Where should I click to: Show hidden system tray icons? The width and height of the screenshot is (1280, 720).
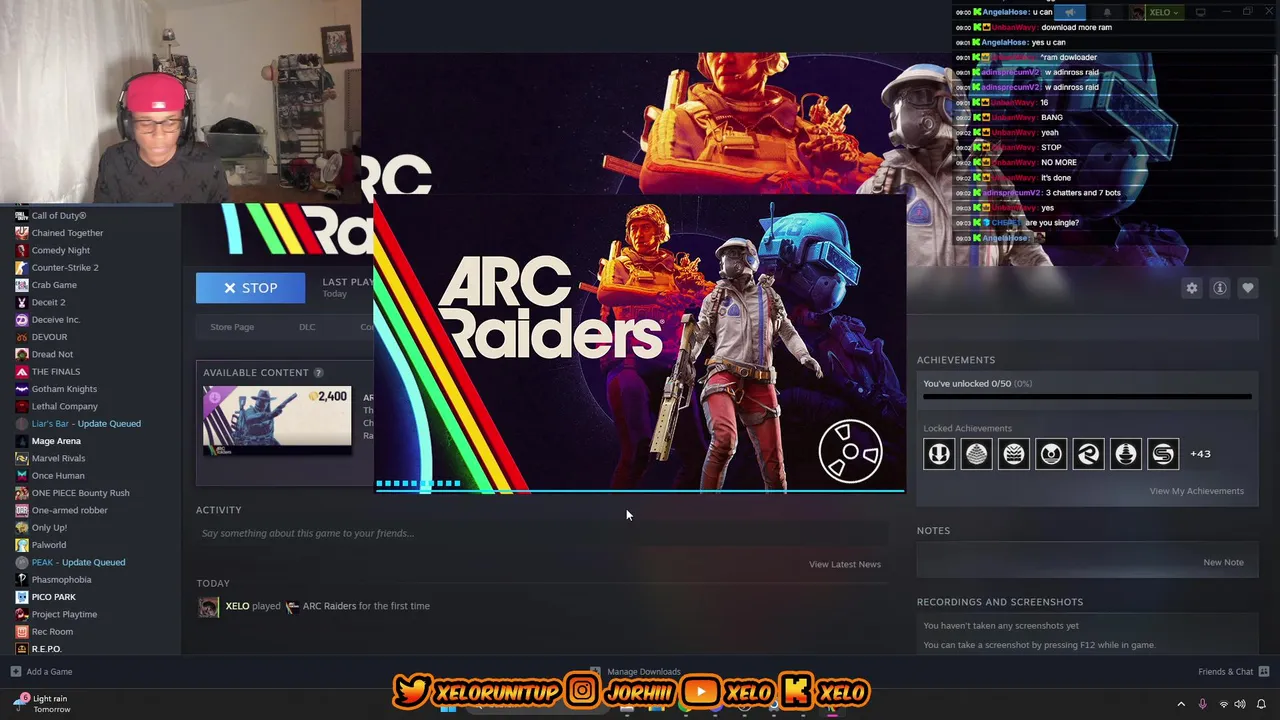[1181, 705]
